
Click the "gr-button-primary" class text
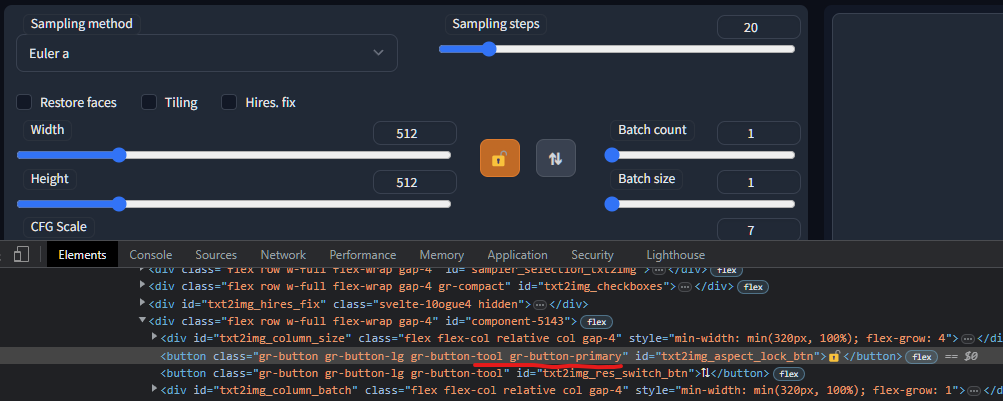coord(566,356)
